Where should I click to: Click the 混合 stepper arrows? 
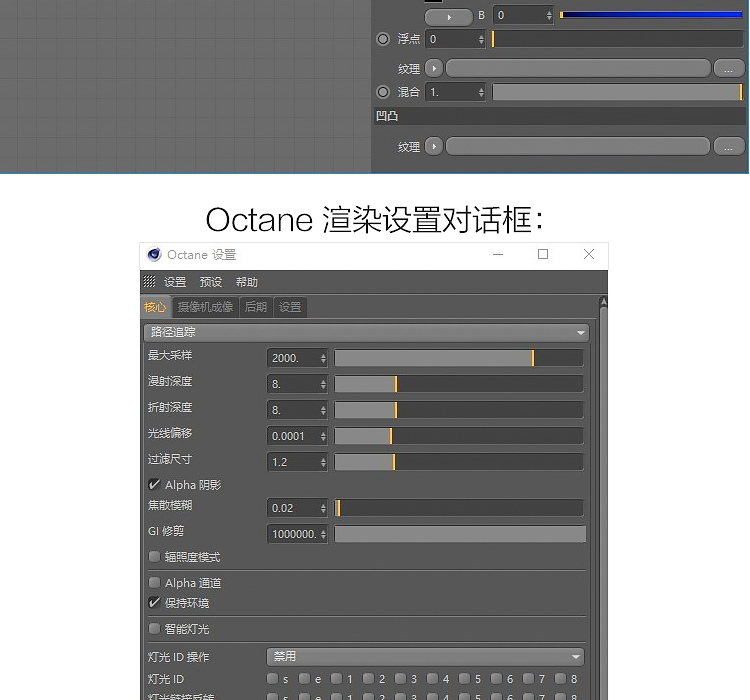pos(481,92)
